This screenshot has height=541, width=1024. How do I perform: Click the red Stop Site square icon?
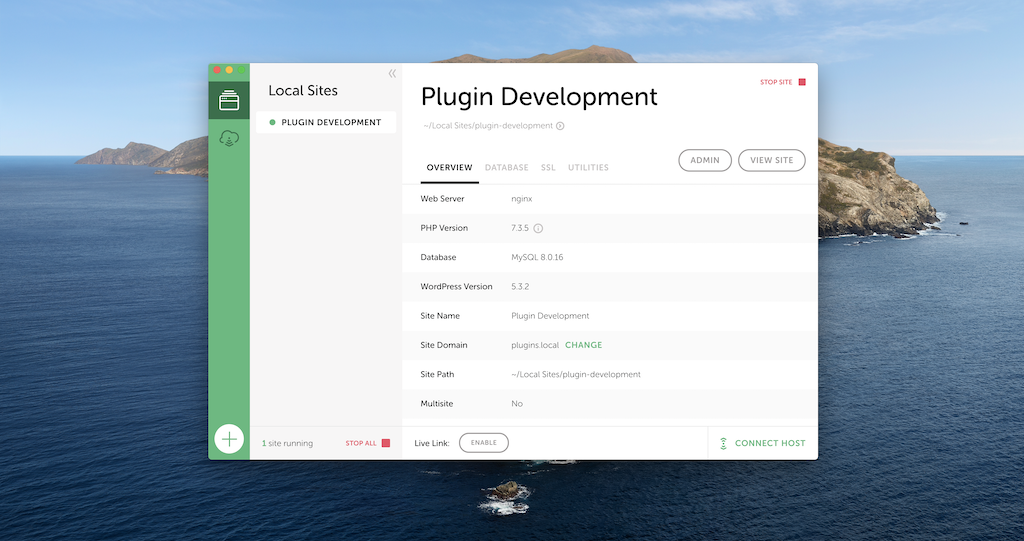coord(801,82)
